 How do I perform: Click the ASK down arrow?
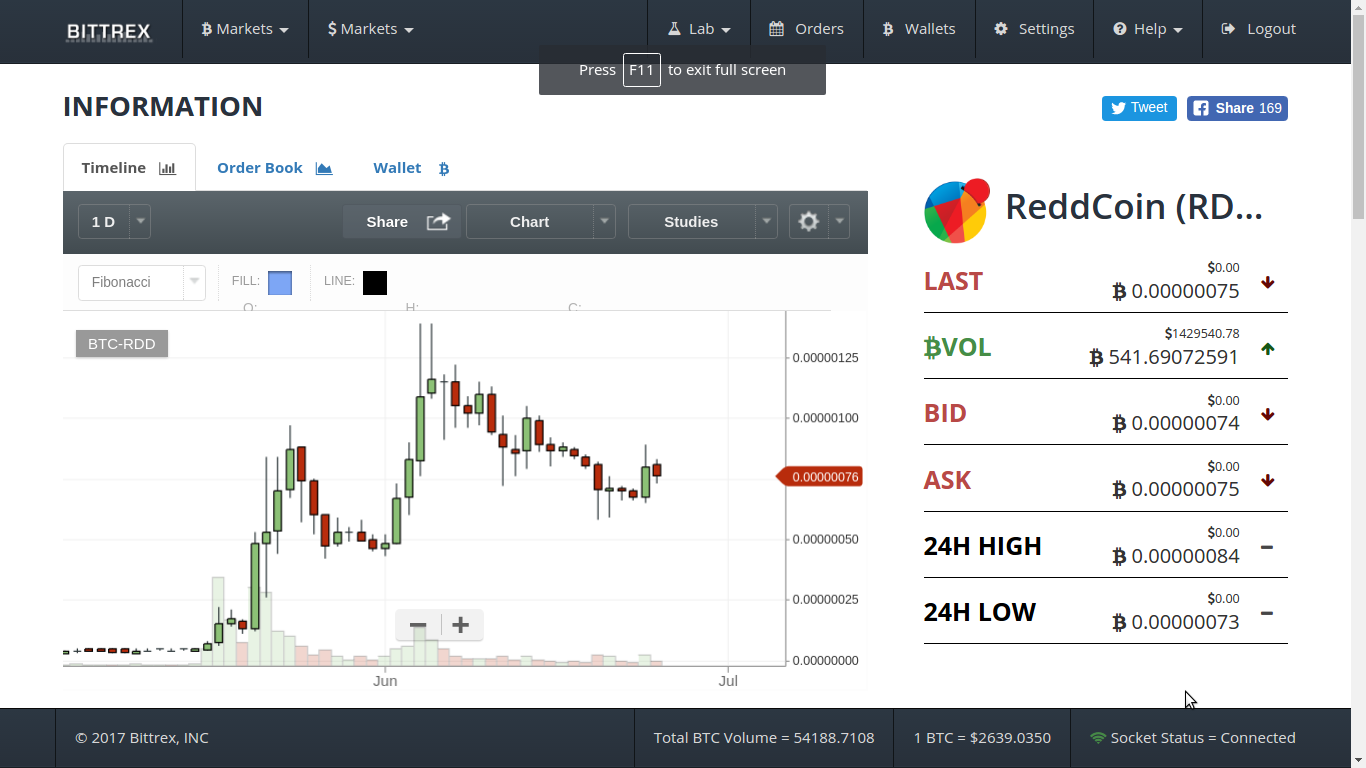point(1268,481)
